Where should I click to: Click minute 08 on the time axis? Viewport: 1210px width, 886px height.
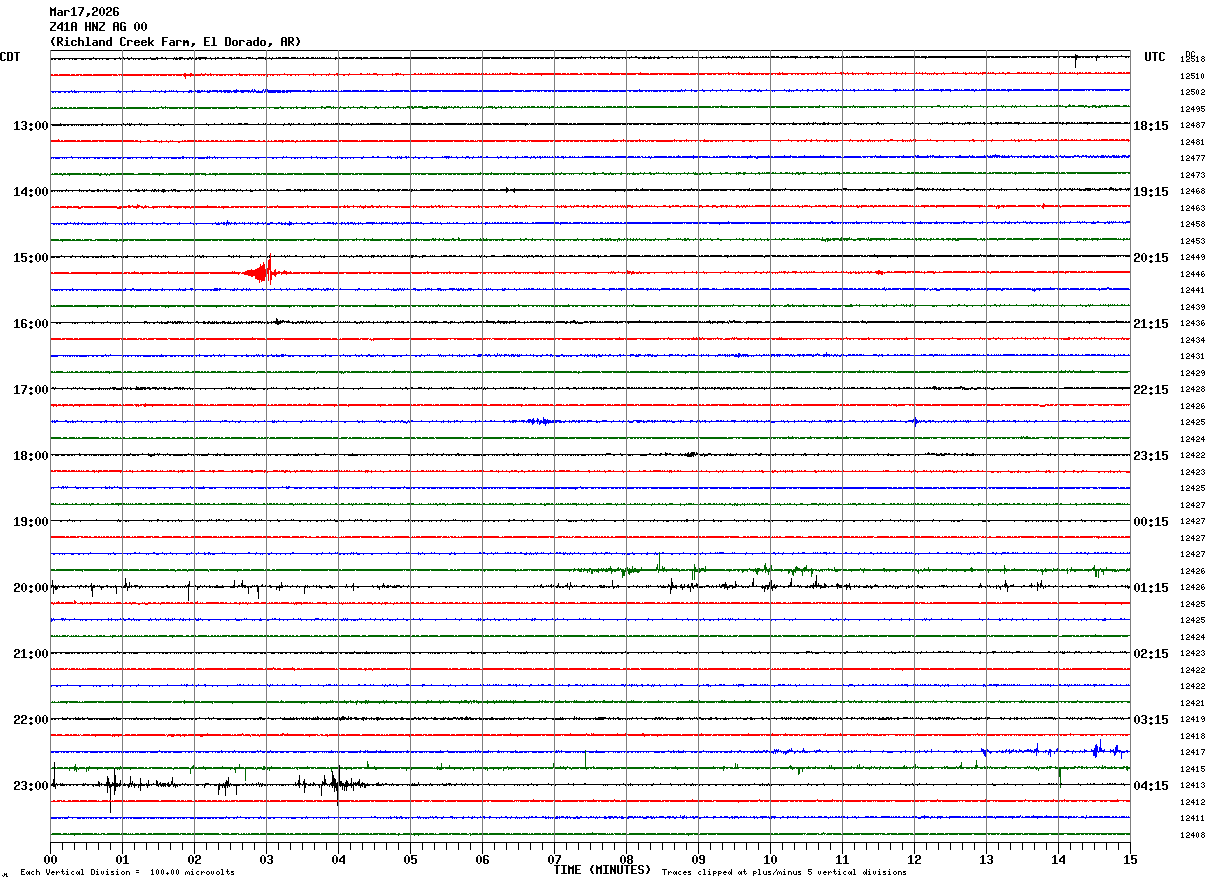click(x=626, y=859)
